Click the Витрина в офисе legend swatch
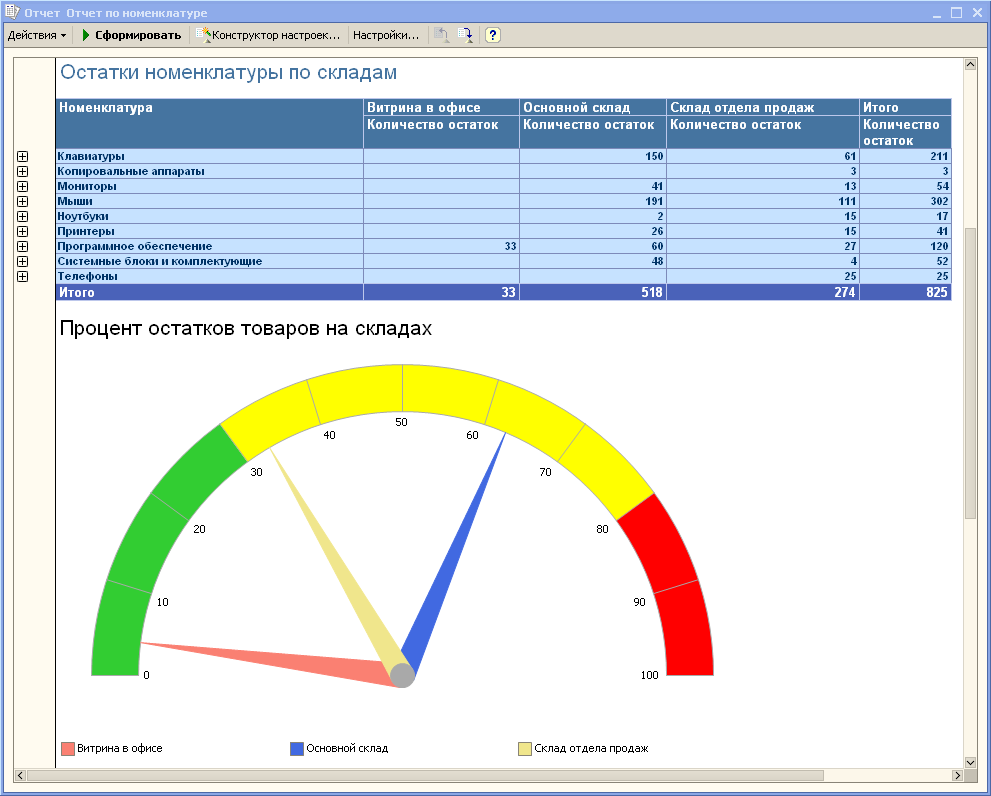Viewport: 991px width, 796px height. pyautogui.click(x=68, y=749)
